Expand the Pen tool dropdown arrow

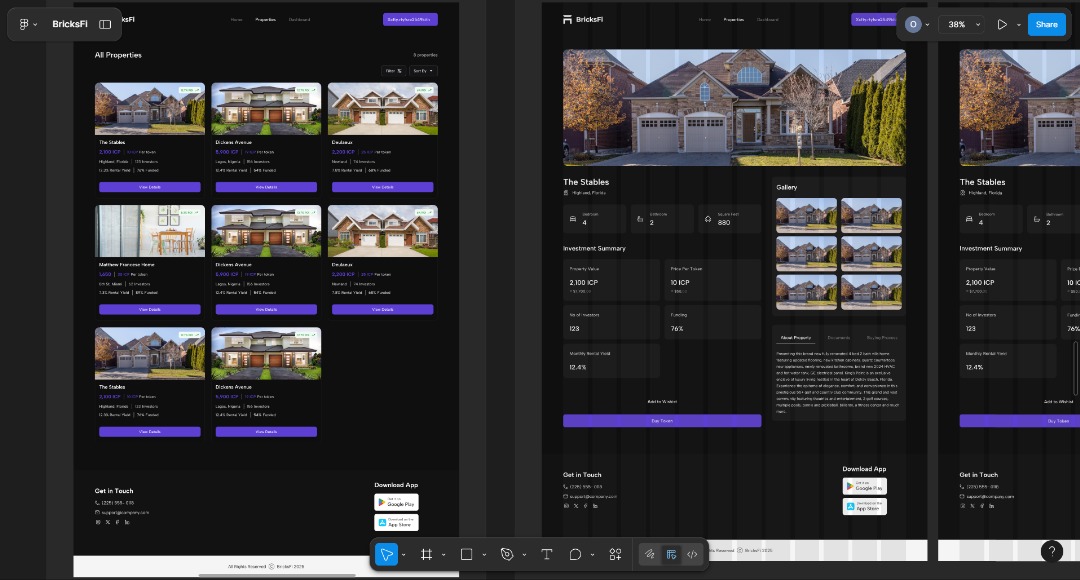tap(524, 555)
